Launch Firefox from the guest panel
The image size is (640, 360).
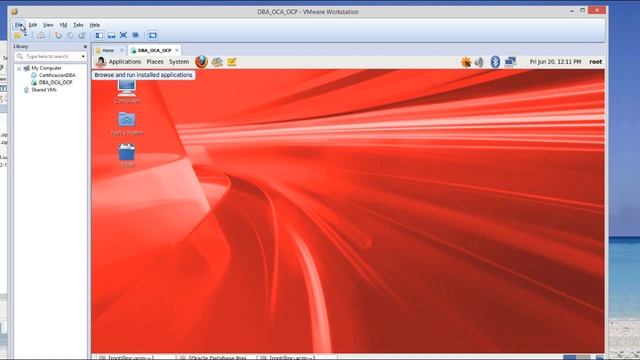pos(201,62)
